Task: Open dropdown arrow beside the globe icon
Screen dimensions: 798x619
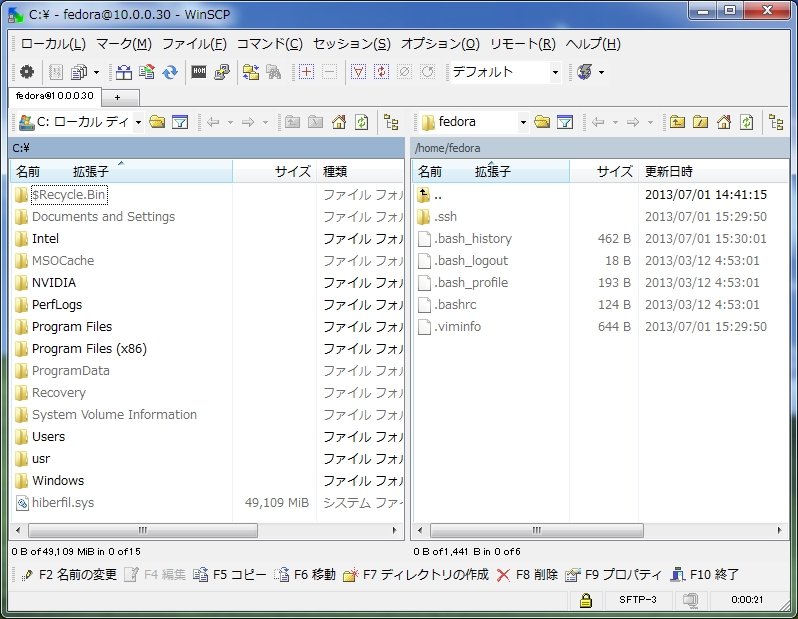Action: [601, 72]
